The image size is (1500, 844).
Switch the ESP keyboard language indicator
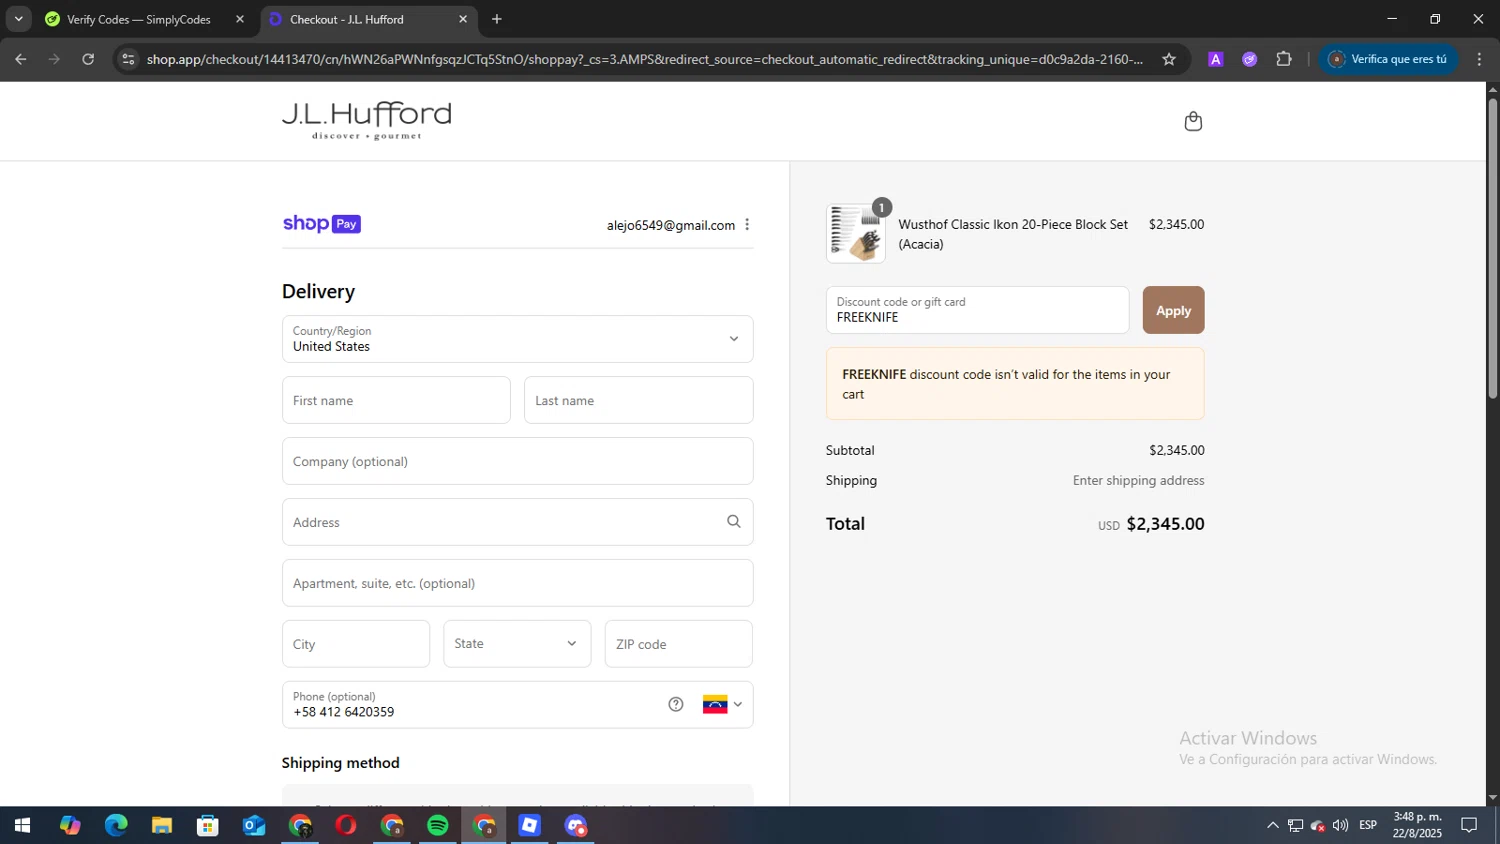click(x=1368, y=825)
